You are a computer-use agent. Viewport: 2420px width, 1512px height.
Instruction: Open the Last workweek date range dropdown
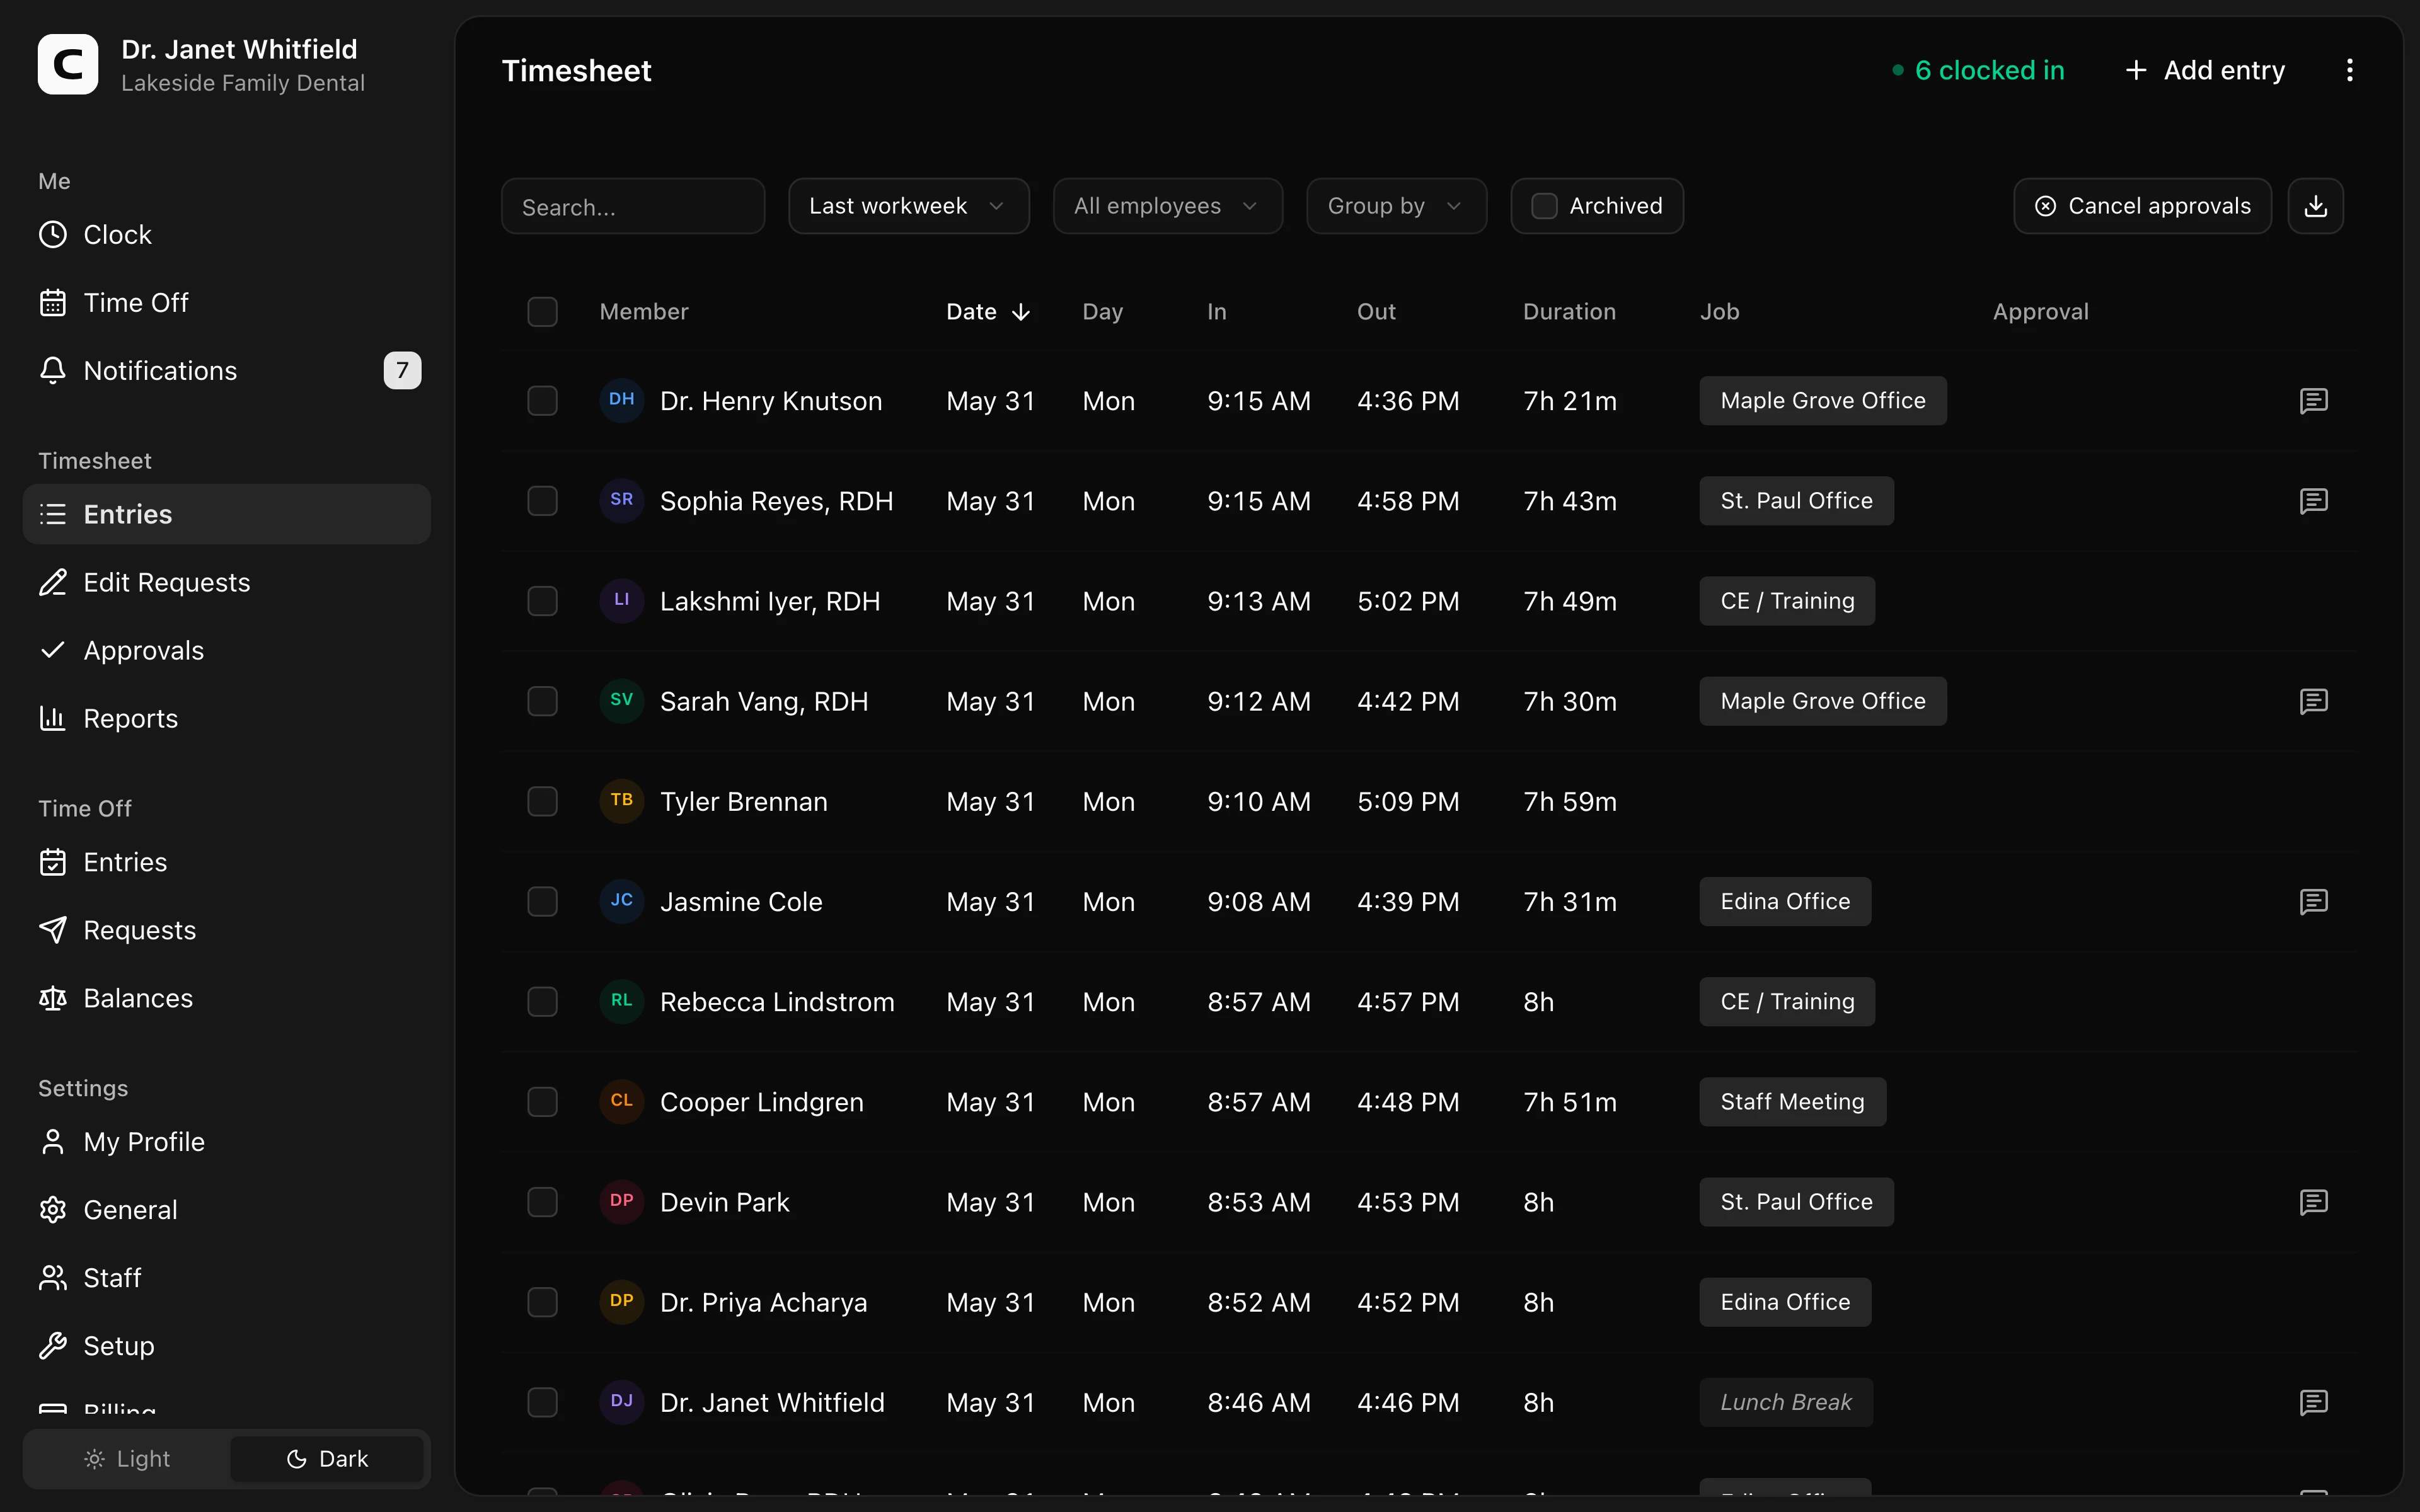click(908, 206)
